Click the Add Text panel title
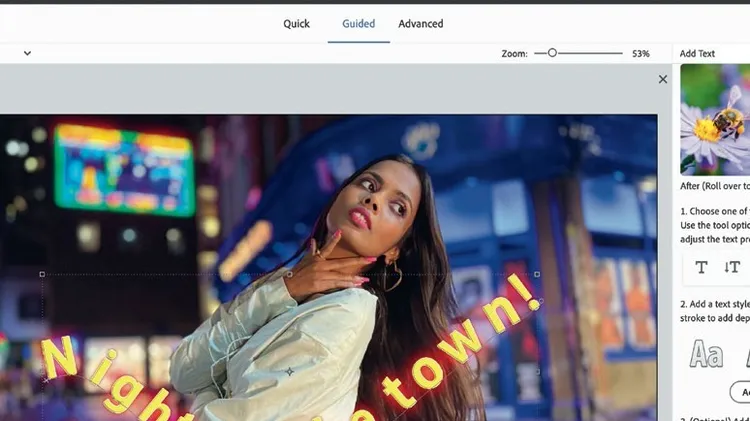This screenshot has width=750, height=421. [697, 54]
